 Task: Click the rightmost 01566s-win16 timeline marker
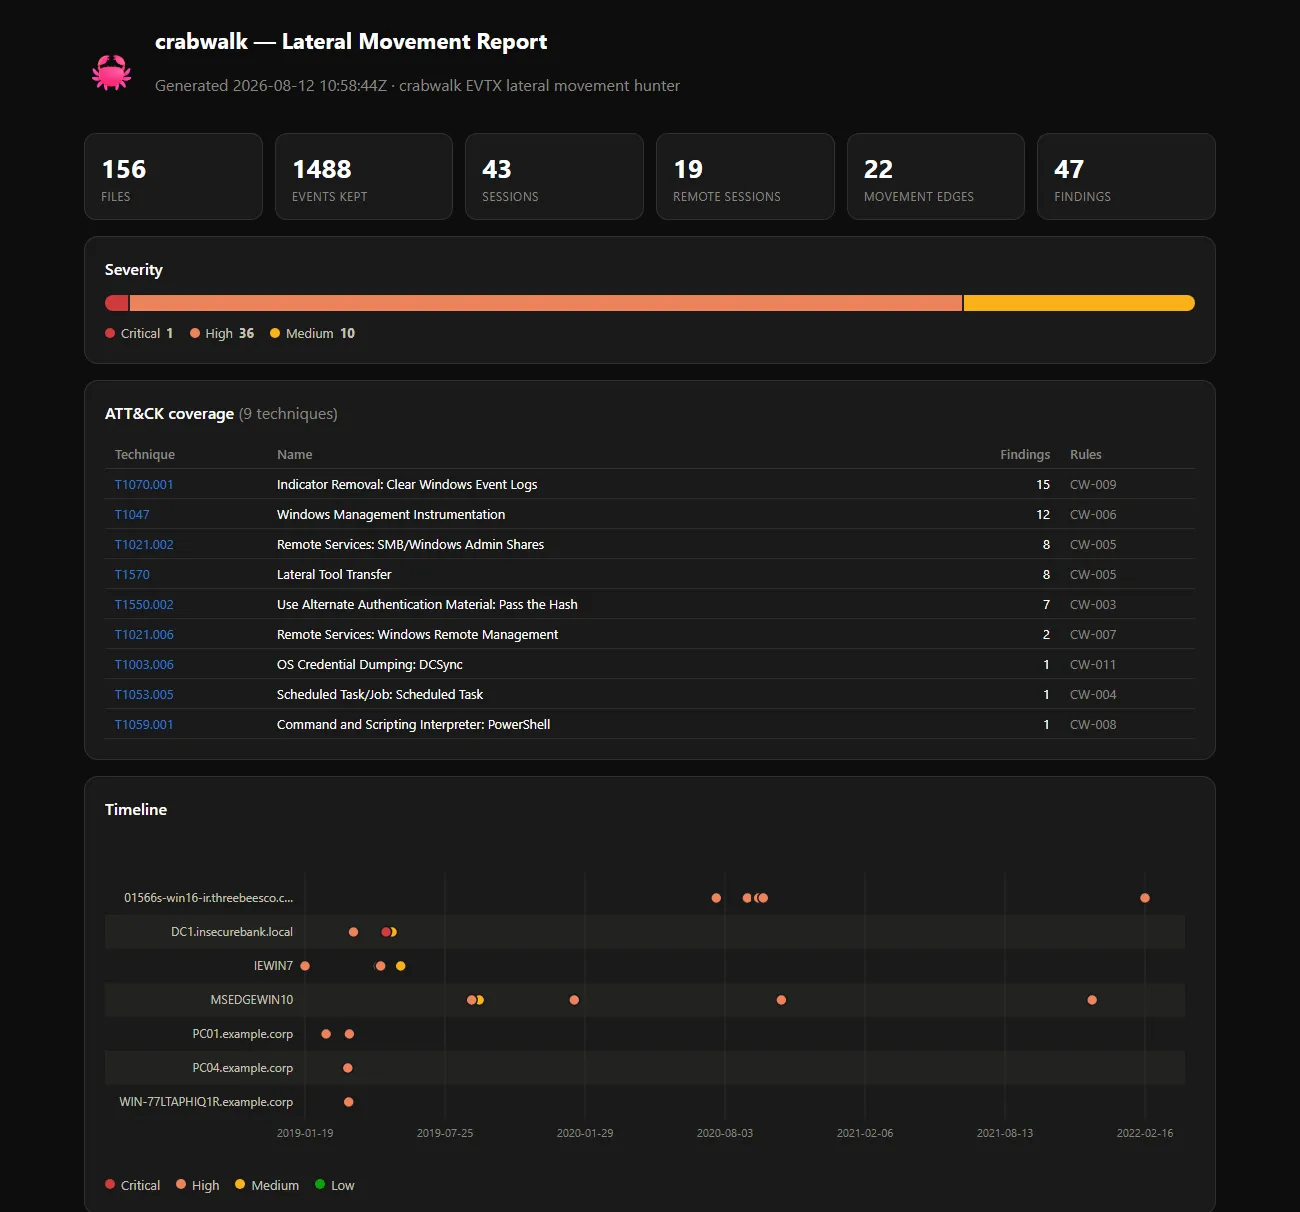click(x=1145, y=898)
